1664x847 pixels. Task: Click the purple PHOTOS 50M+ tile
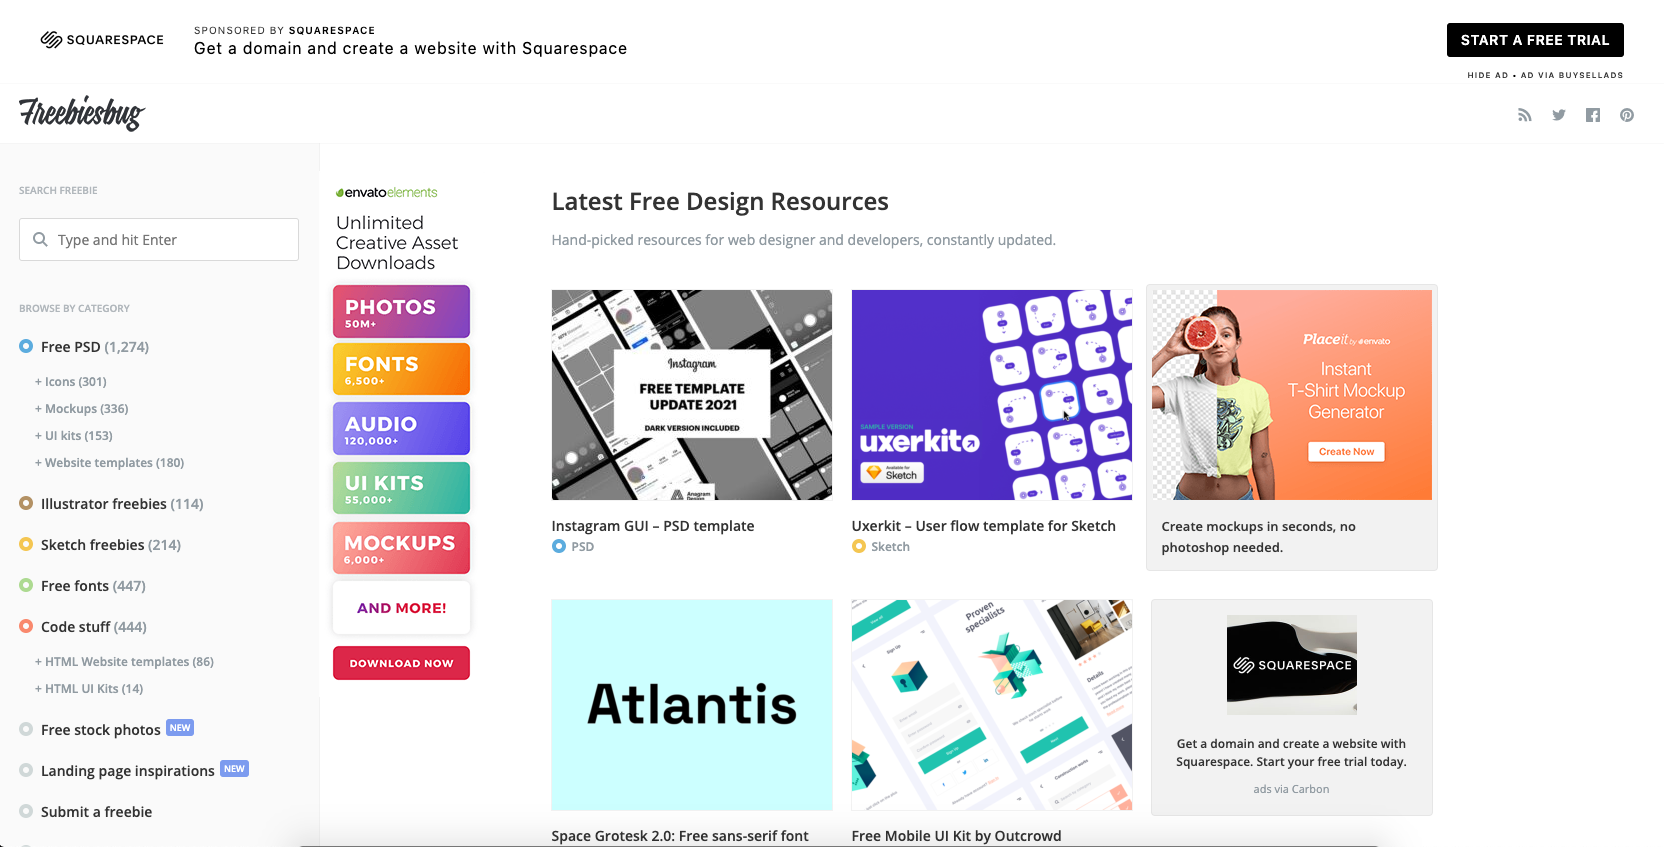pos(401,312)
